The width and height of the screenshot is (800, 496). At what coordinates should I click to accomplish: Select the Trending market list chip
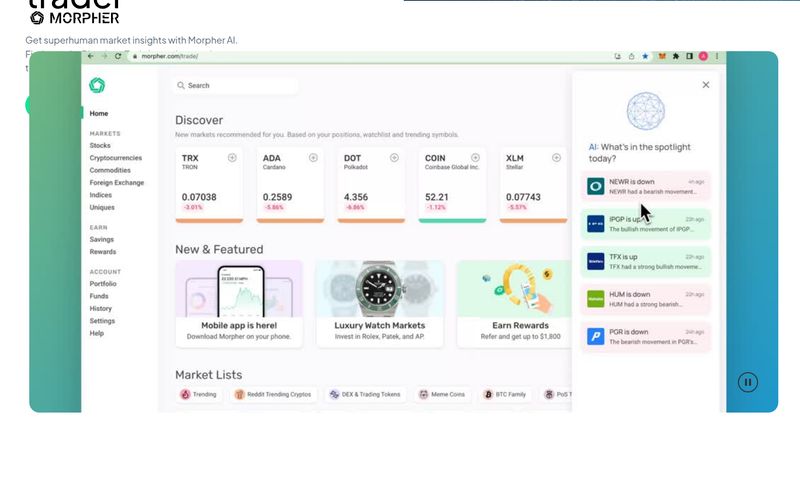click(199, 394)
